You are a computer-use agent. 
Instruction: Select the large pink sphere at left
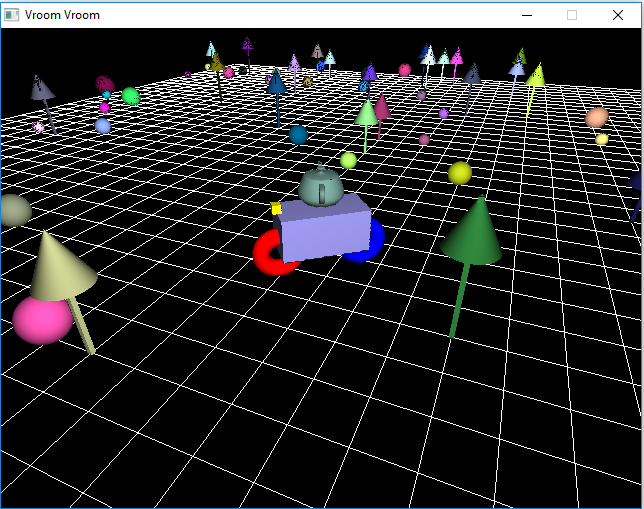[42, 319]
